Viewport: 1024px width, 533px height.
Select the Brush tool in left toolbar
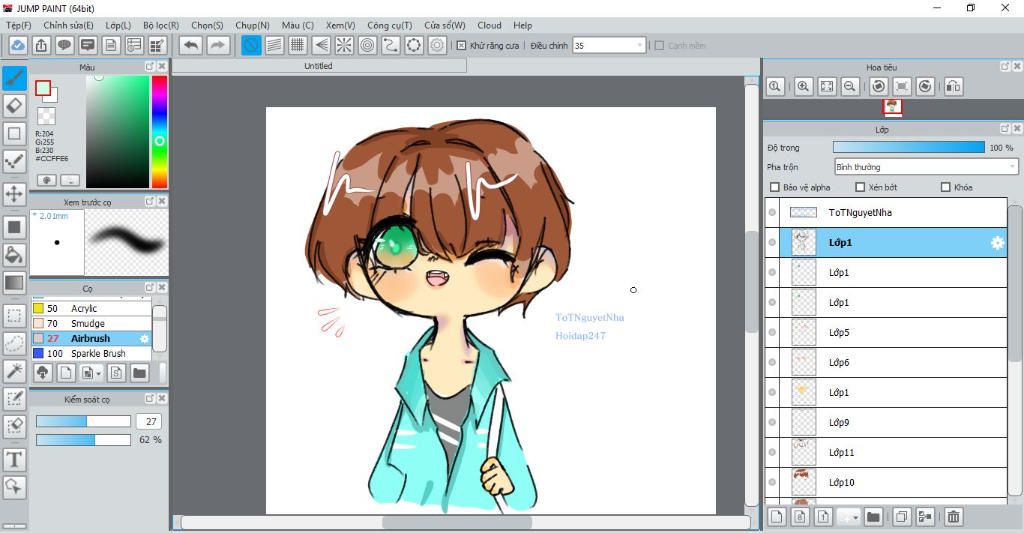[x=14, y=78]
